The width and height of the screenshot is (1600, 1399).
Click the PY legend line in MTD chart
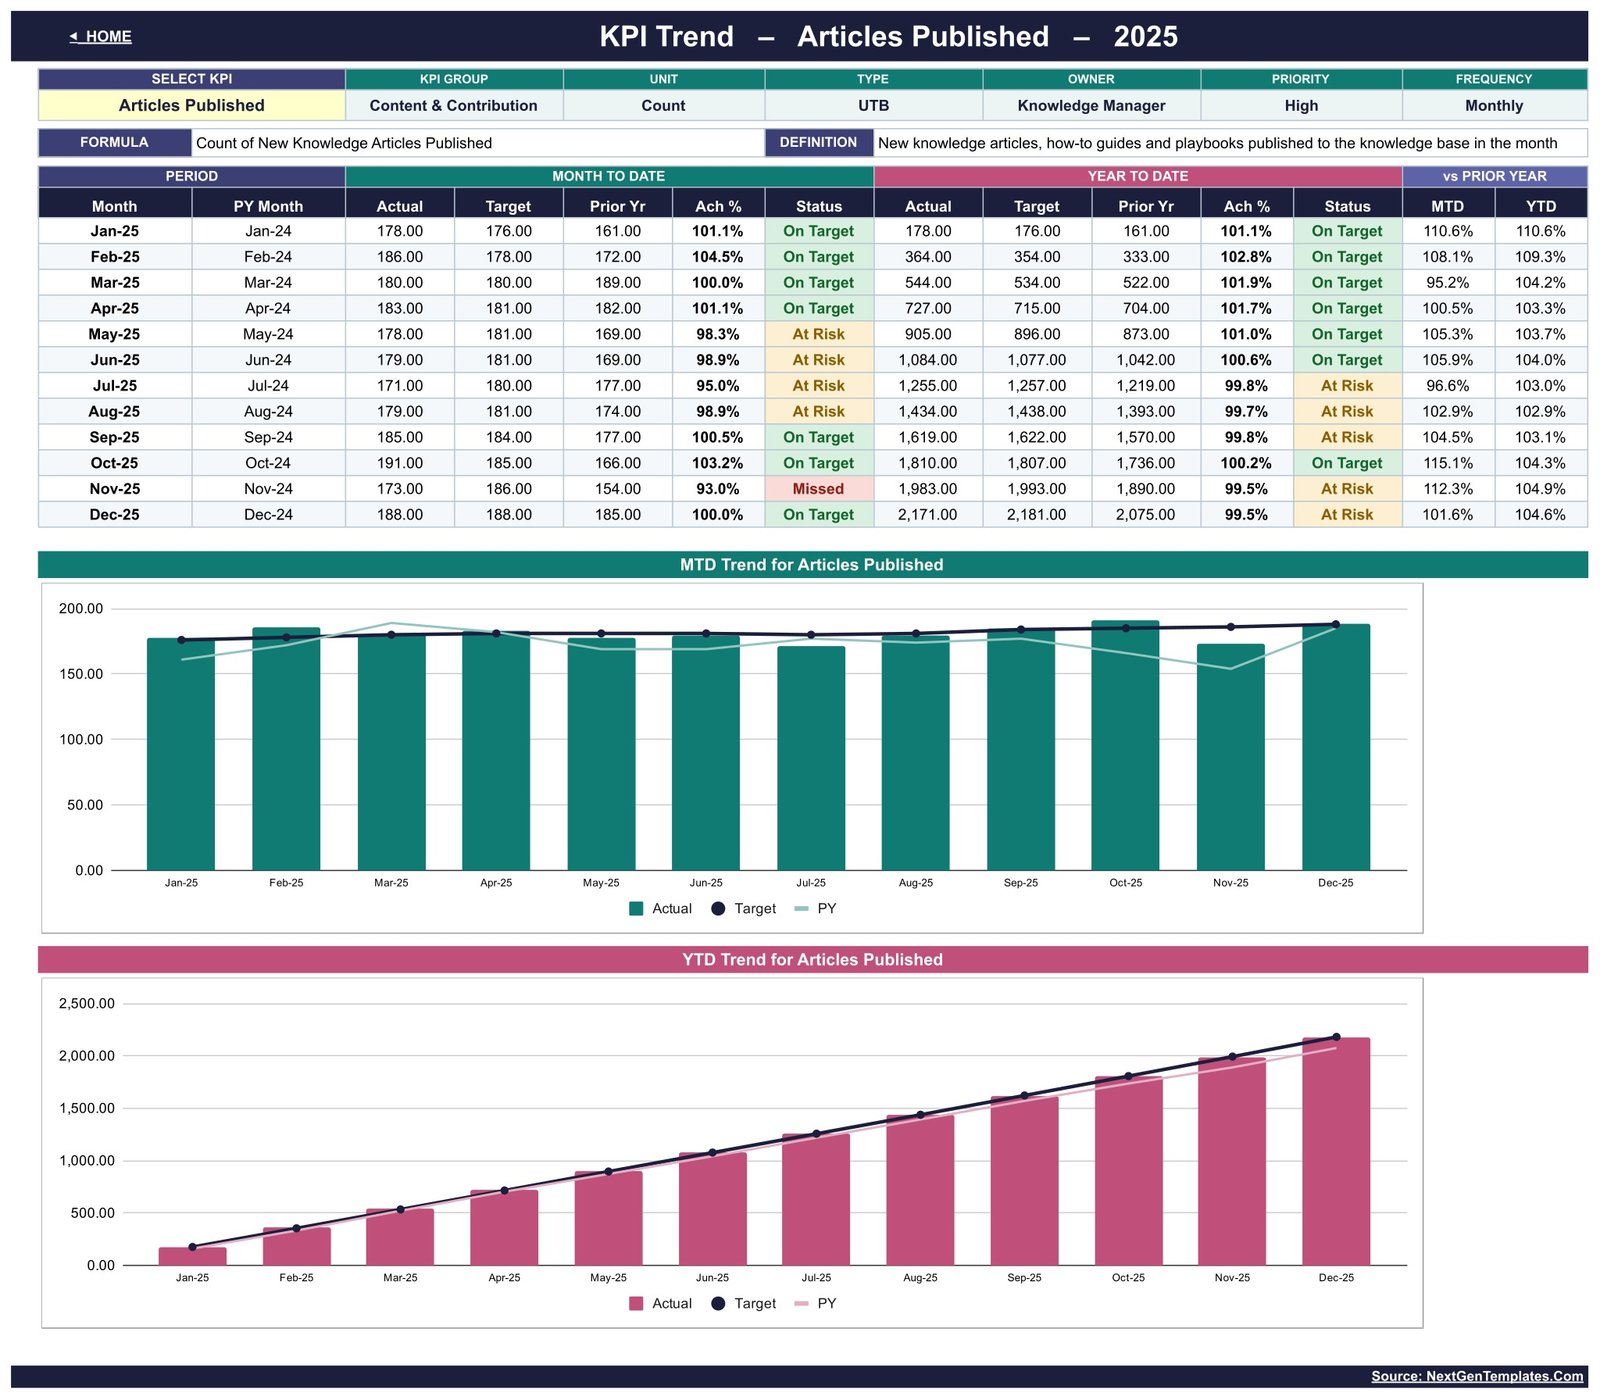tap(801, 909)
